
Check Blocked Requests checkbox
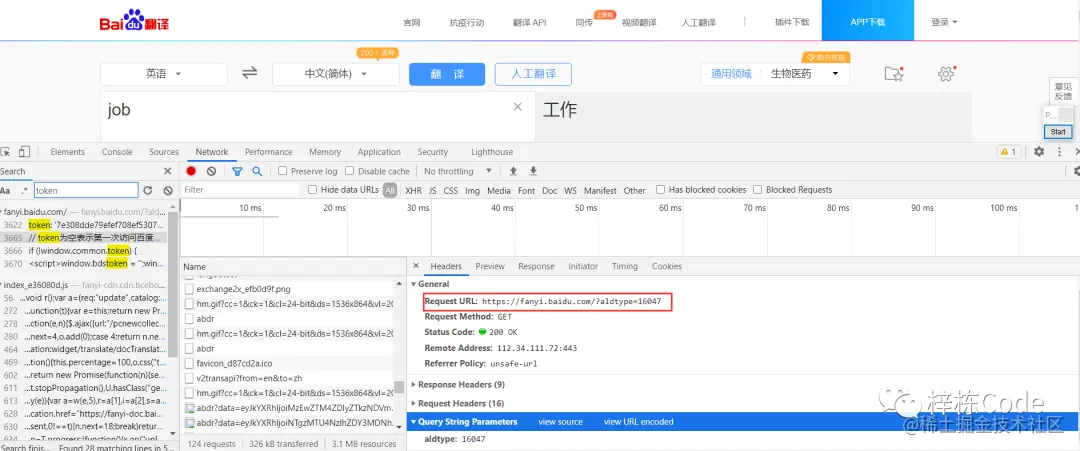tap(758, 189)
